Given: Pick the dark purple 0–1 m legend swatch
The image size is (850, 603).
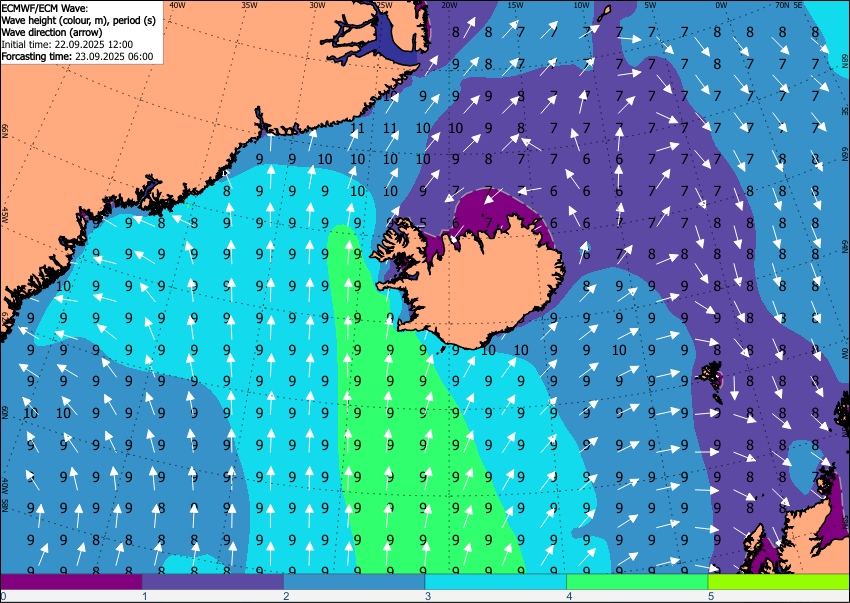Looking at the screenshot, I should click(x=71, y=582).
